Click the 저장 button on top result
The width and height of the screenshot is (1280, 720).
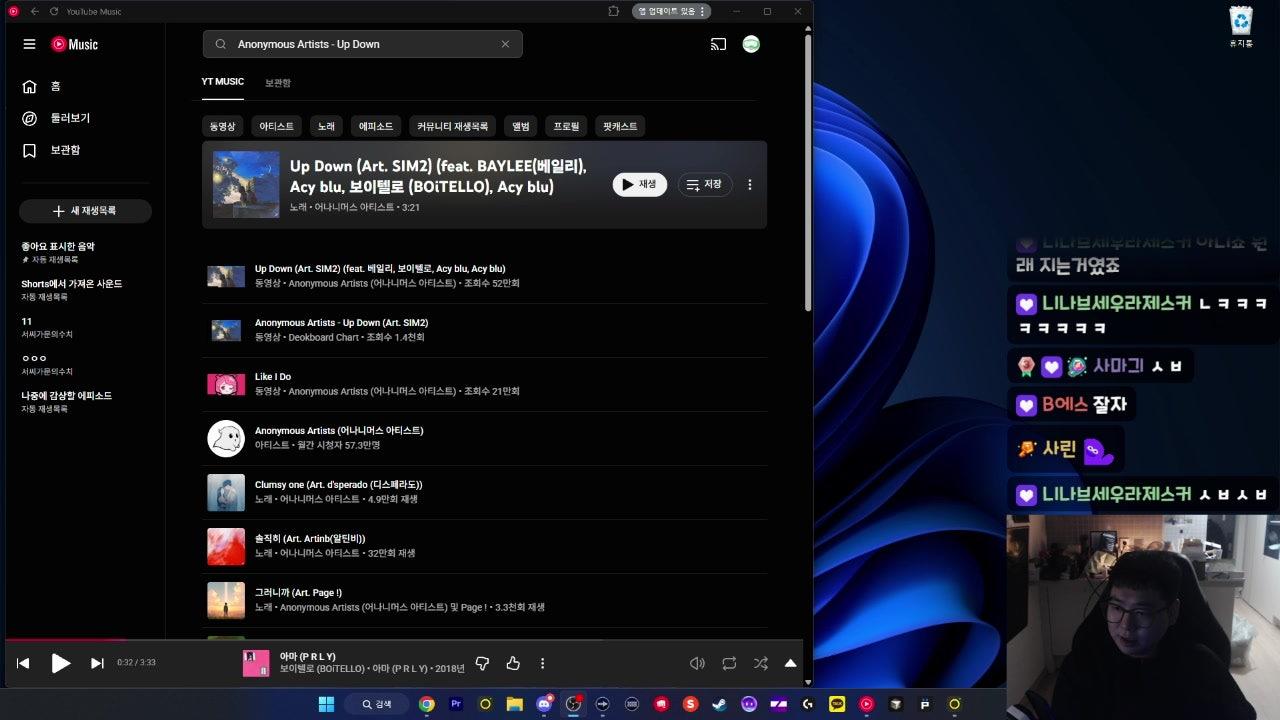coord(705,184)
